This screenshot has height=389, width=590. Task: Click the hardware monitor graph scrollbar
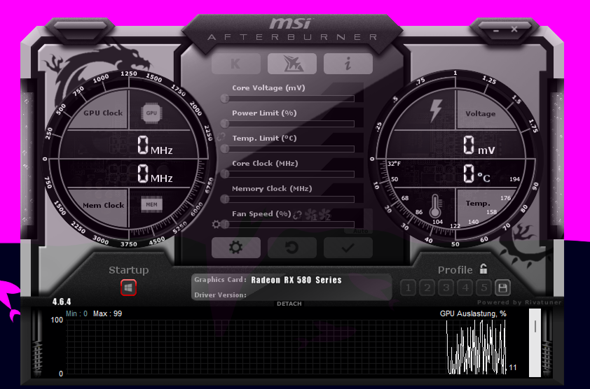[535, 343]
